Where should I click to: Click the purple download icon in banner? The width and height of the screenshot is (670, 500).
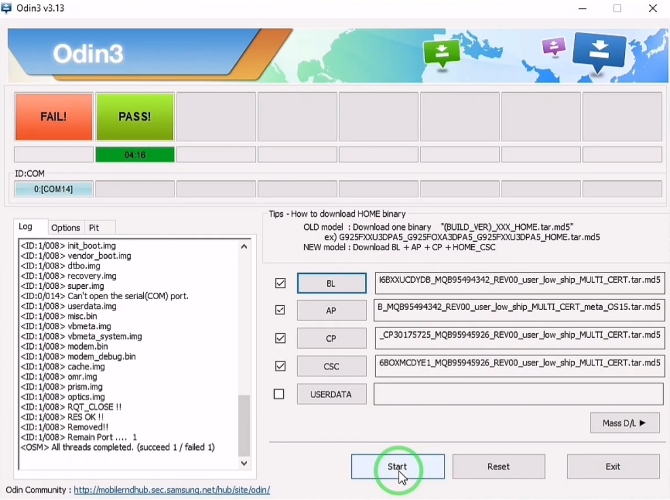[554, 46]
